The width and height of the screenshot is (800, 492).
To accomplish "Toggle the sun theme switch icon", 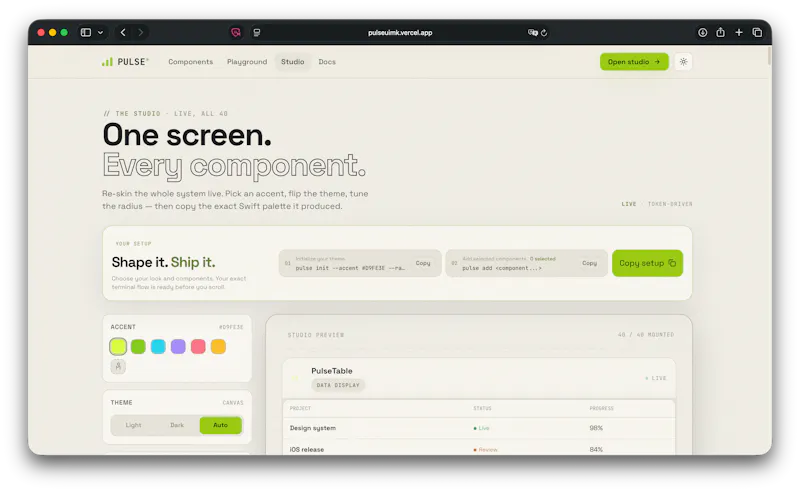I will tap(683, 62).
